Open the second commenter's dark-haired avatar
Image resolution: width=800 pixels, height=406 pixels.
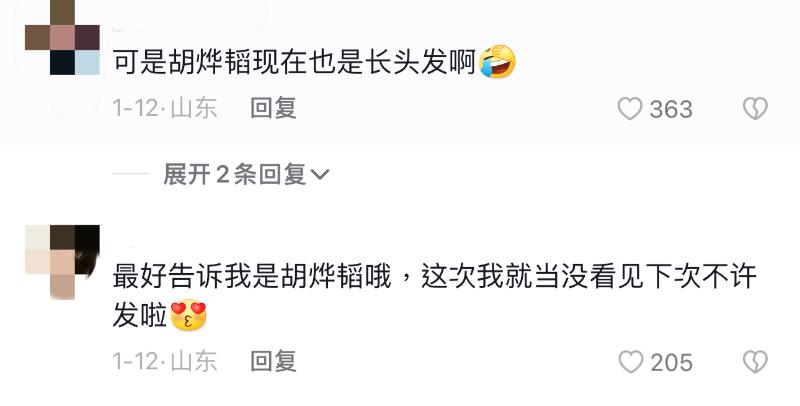point(62,262)
